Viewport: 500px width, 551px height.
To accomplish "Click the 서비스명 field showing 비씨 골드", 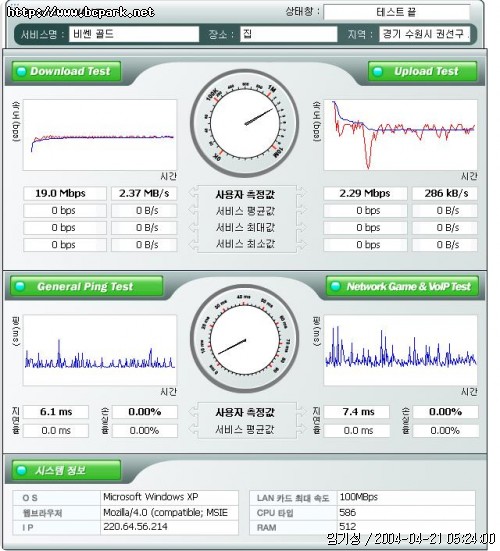I will [134, 34].
